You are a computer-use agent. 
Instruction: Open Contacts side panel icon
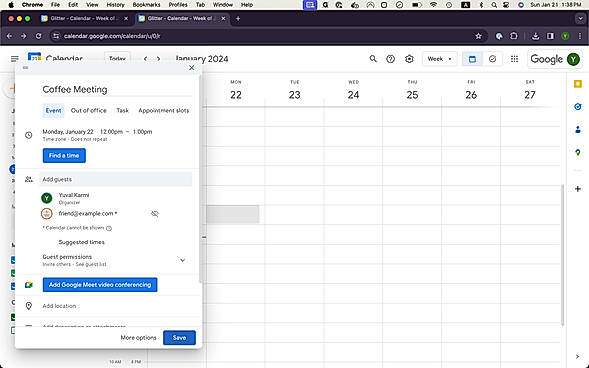(x=578, y=130)
